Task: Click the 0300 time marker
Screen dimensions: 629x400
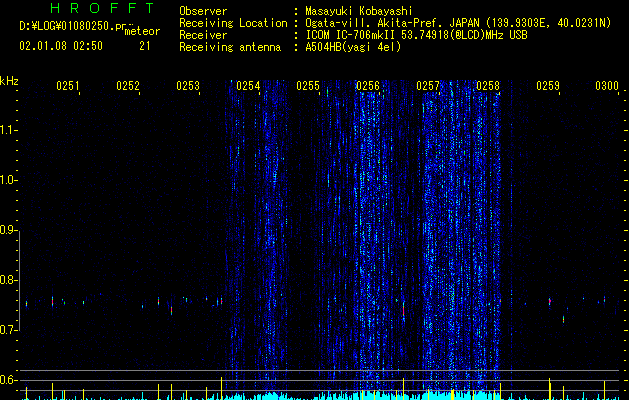Action: (607, 85)
